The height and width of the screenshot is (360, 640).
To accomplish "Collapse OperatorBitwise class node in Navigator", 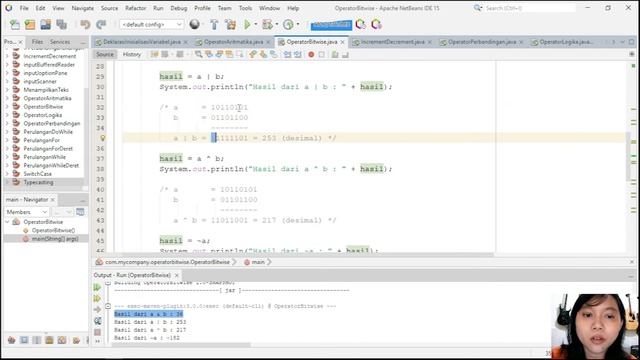I will click(7, 222).
